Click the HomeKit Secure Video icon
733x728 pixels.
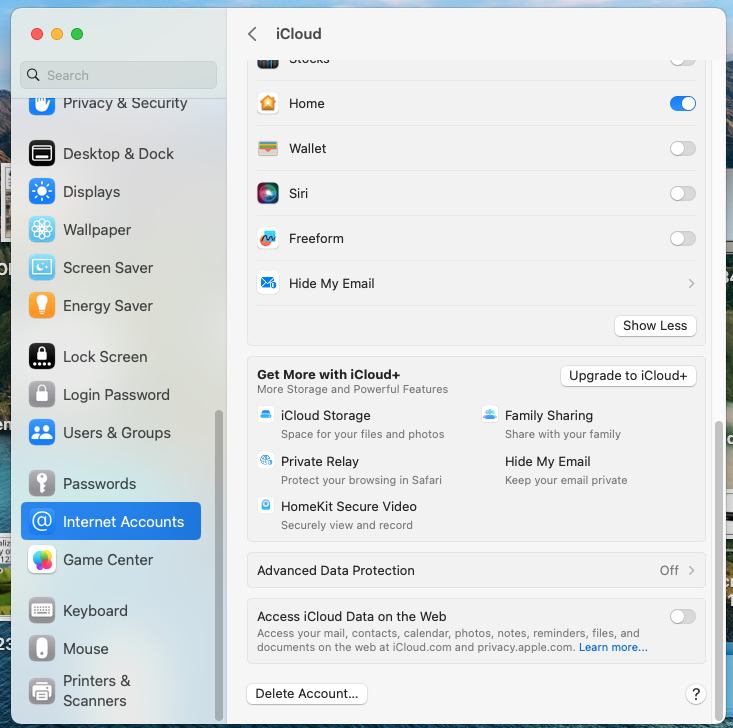[x=266, y=505]
